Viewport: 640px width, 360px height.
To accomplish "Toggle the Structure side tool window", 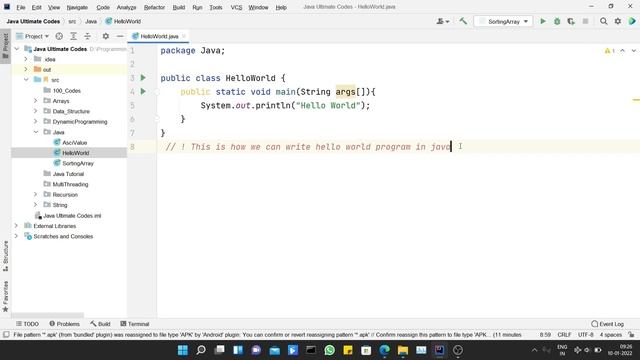I will (5, 256).
